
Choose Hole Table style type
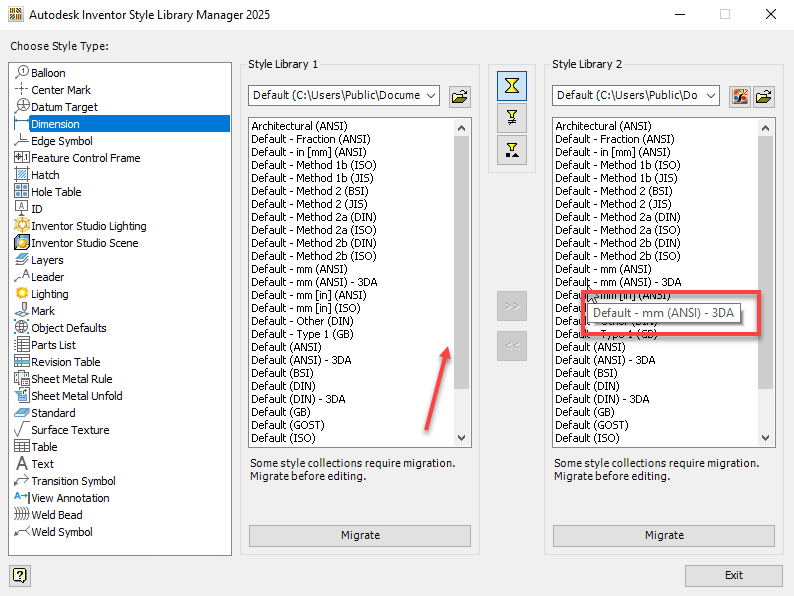click(56, 192)
